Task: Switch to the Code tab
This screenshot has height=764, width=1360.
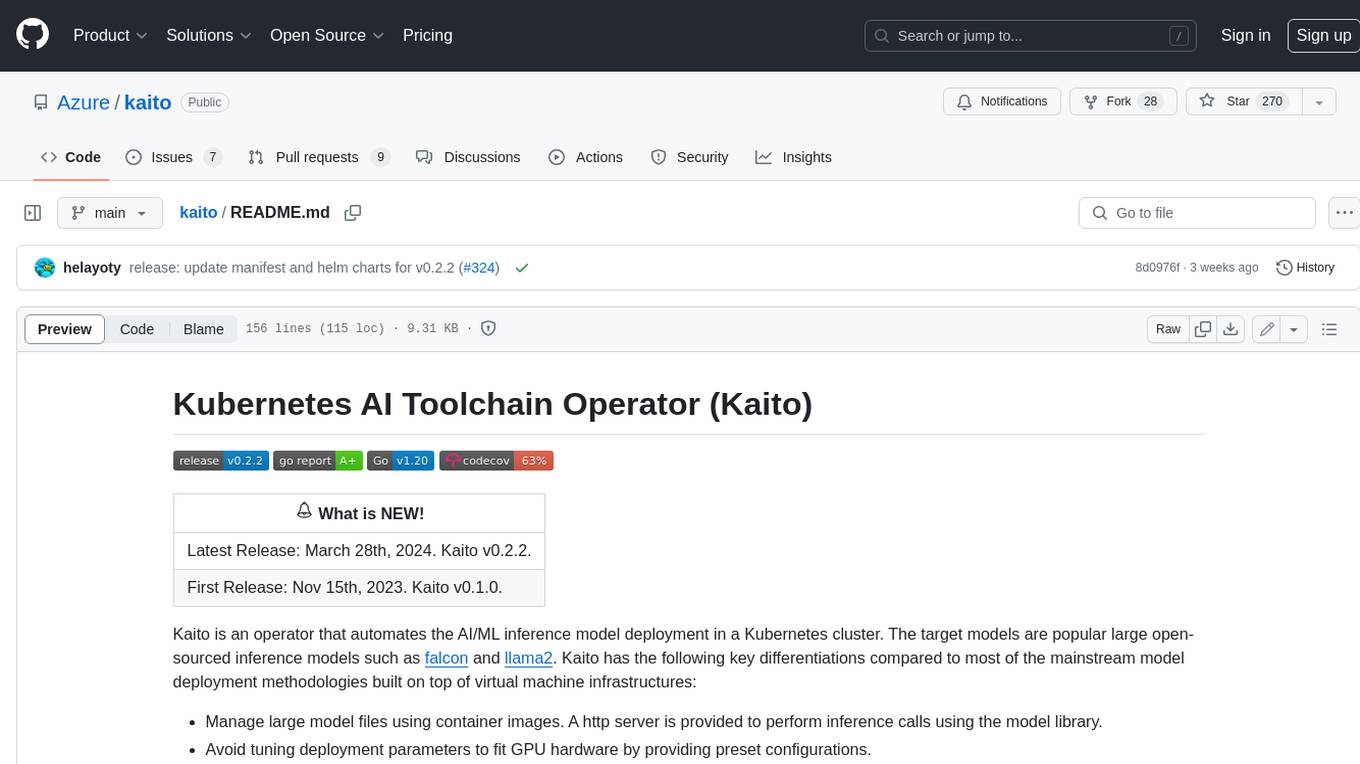Action: [71, 157]
